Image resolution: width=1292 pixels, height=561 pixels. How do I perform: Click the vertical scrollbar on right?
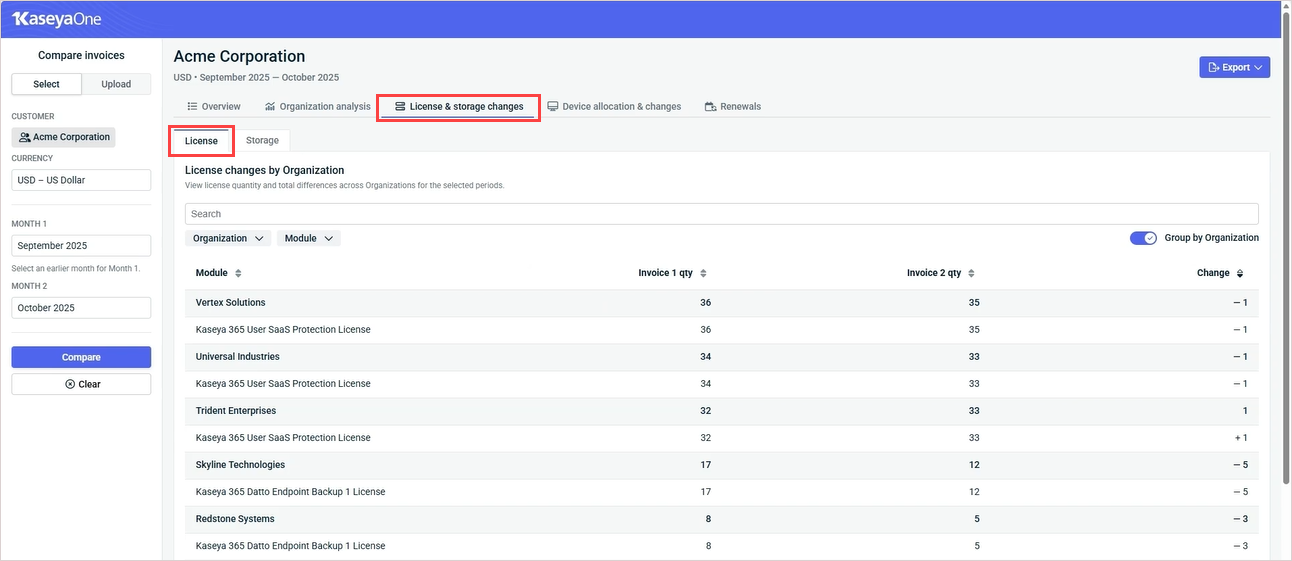pos(1284,250)
